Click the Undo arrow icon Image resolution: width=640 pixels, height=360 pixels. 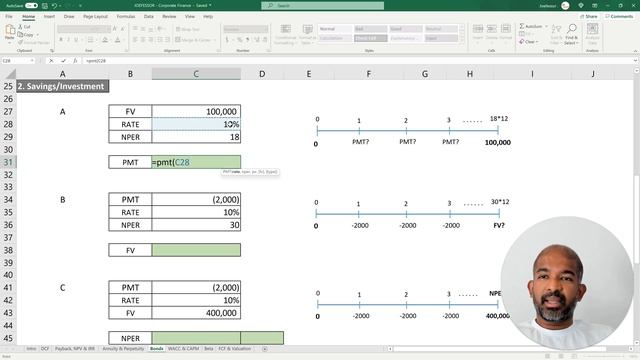[x=54, y=6]
